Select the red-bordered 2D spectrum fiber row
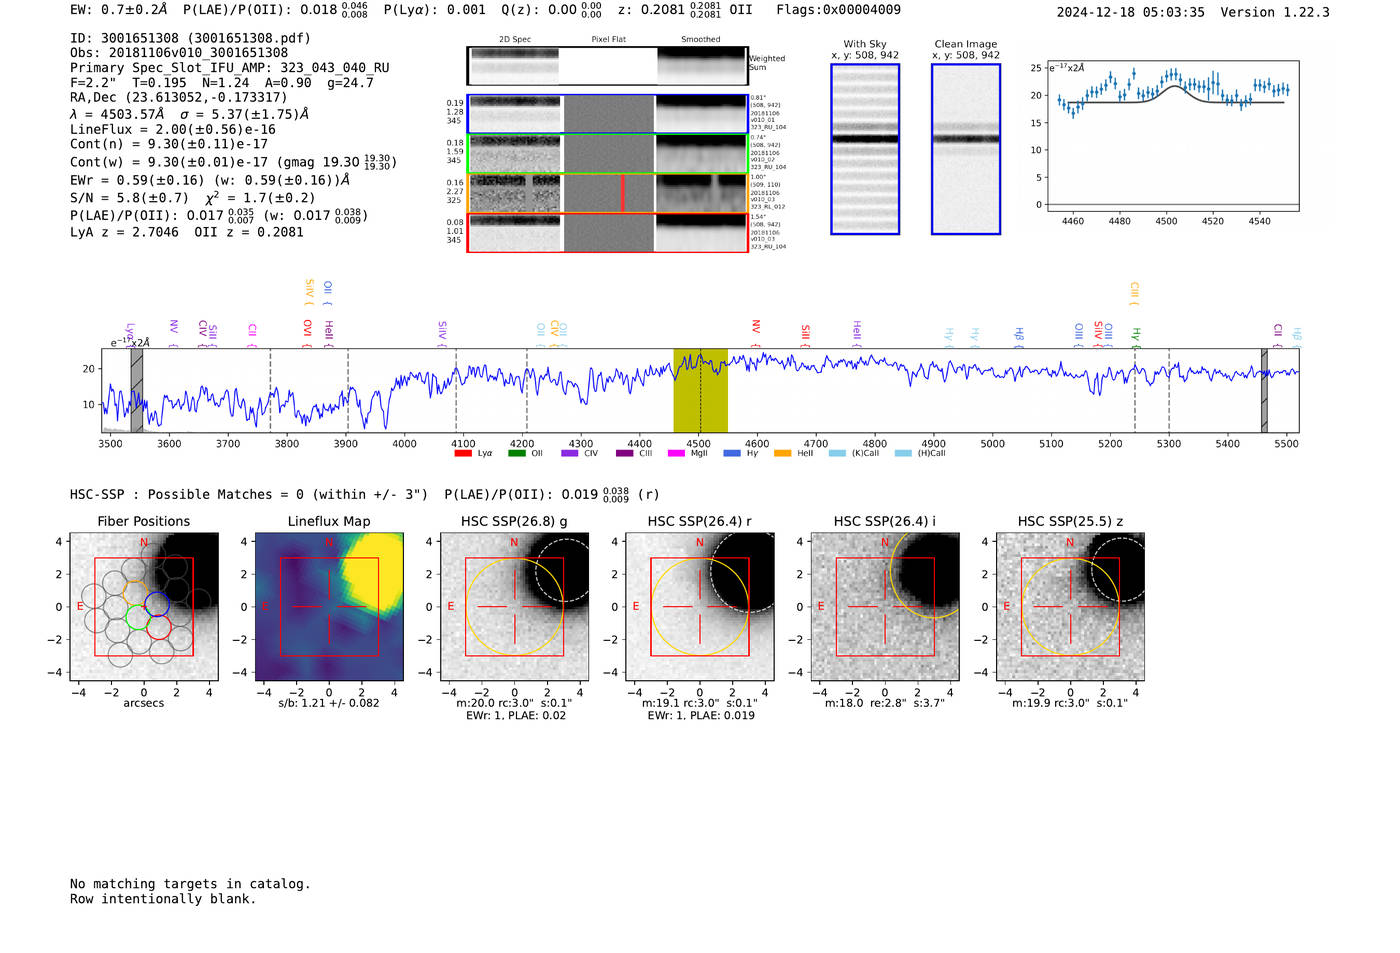 (607, 232)
